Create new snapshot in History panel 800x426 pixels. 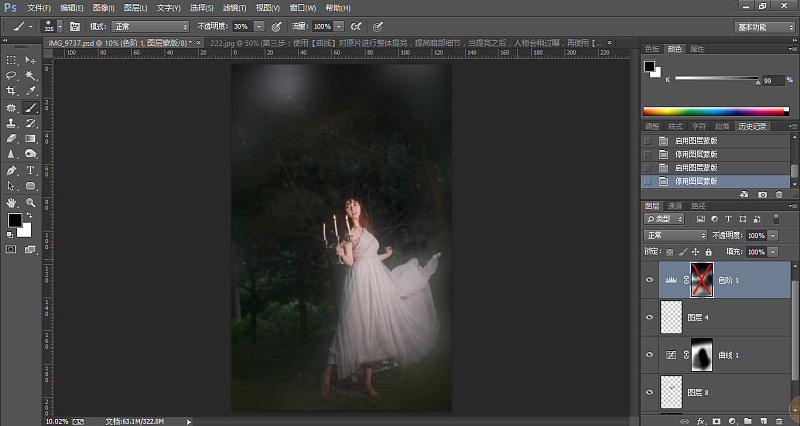point(762,194)
